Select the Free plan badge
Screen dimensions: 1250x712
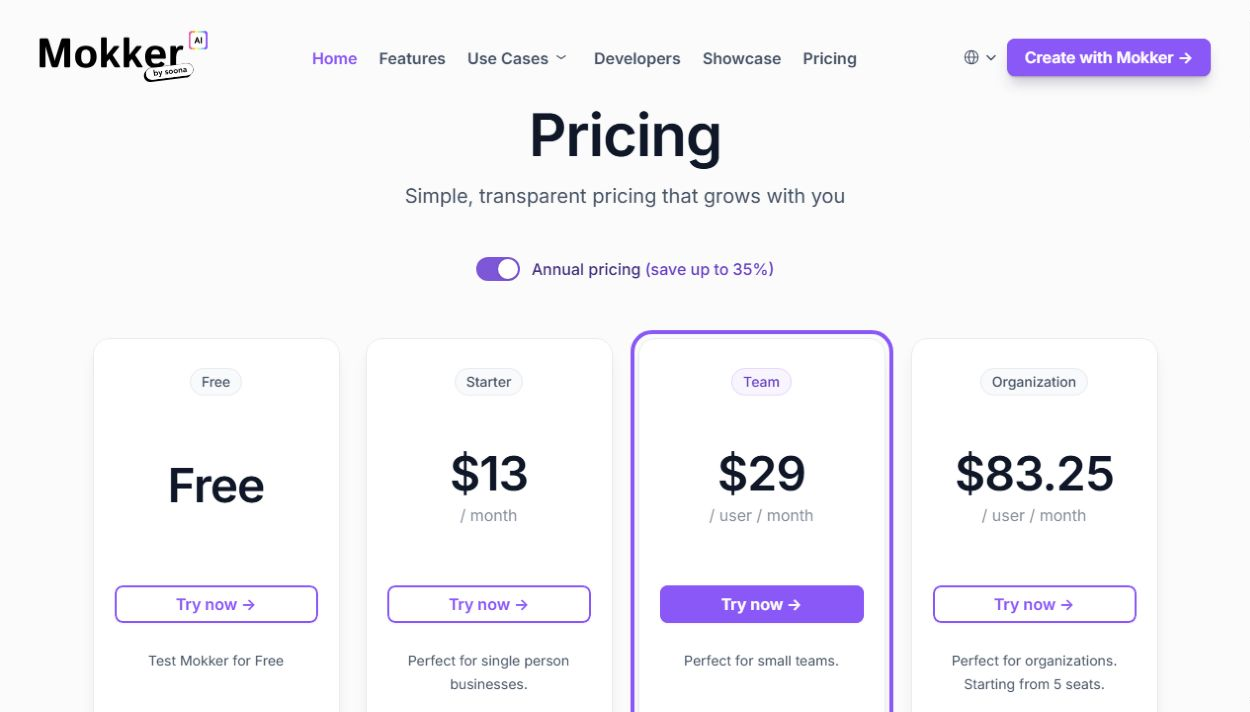tap(216, 382)
